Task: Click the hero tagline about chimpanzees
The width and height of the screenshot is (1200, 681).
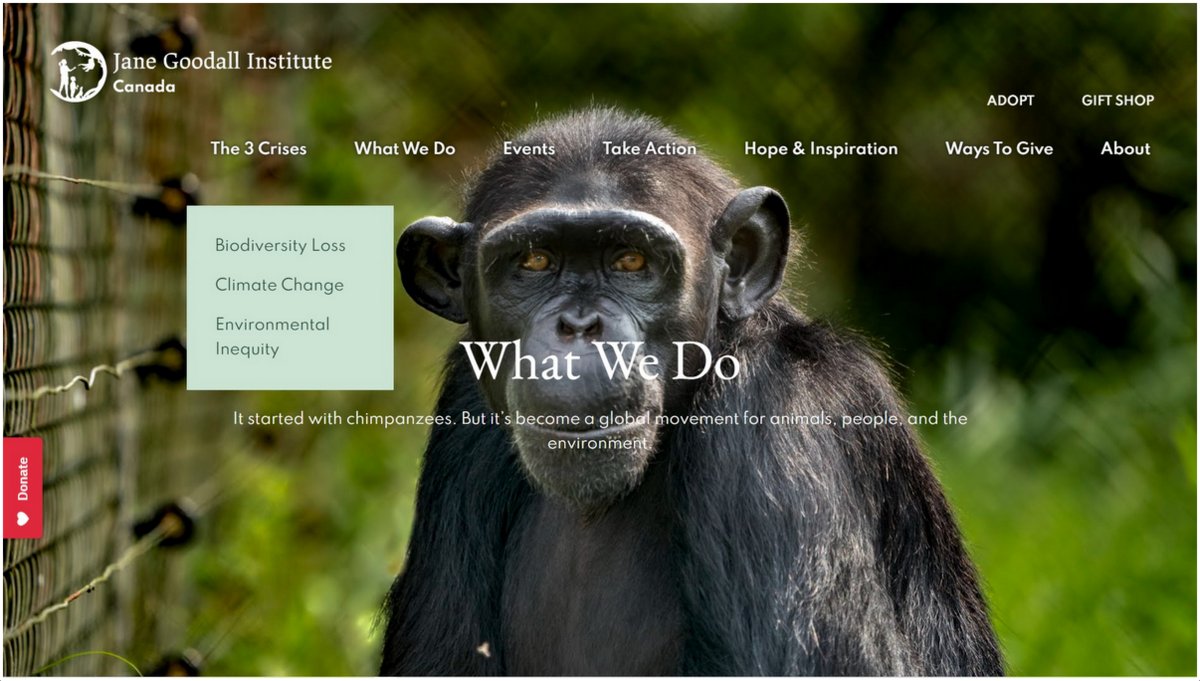Action: 600,430
